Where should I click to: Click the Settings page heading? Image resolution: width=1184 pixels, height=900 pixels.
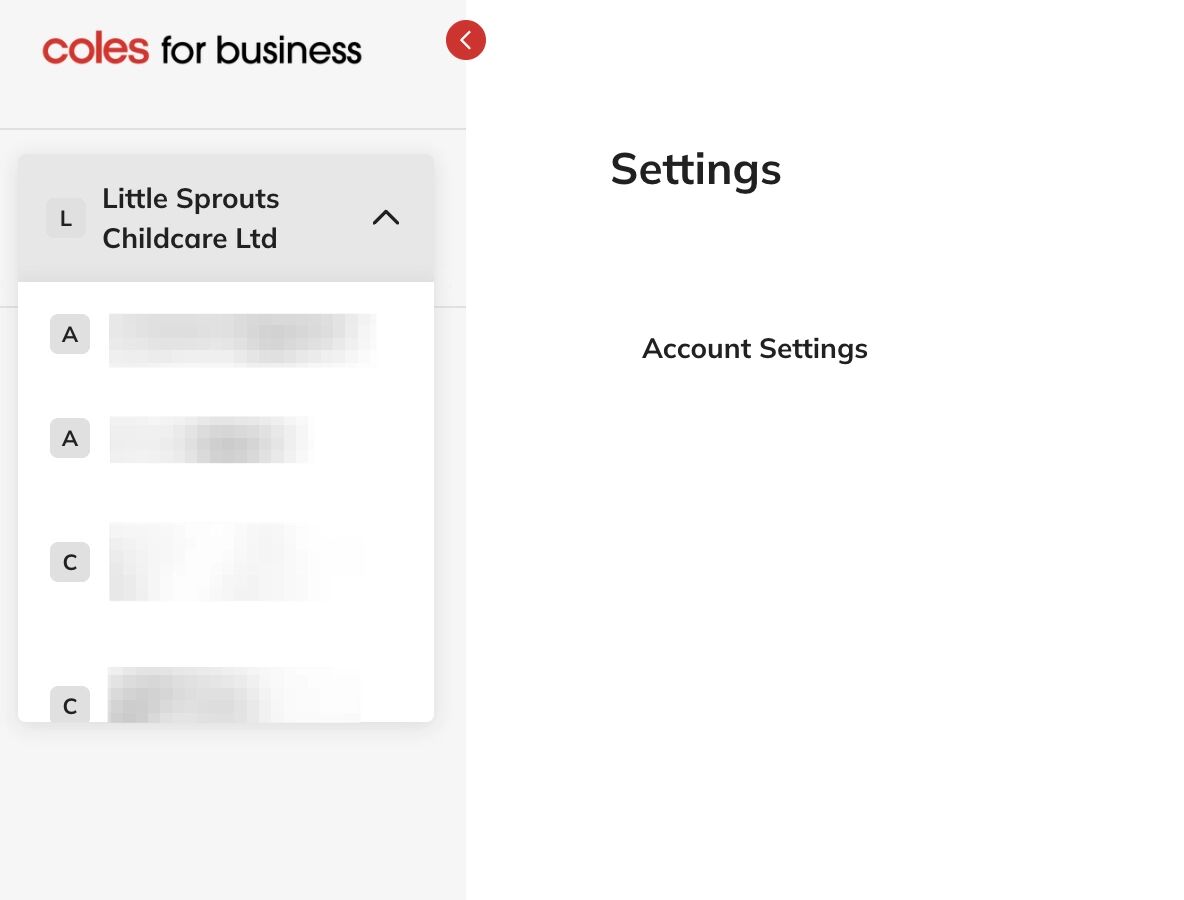(695, 169)
